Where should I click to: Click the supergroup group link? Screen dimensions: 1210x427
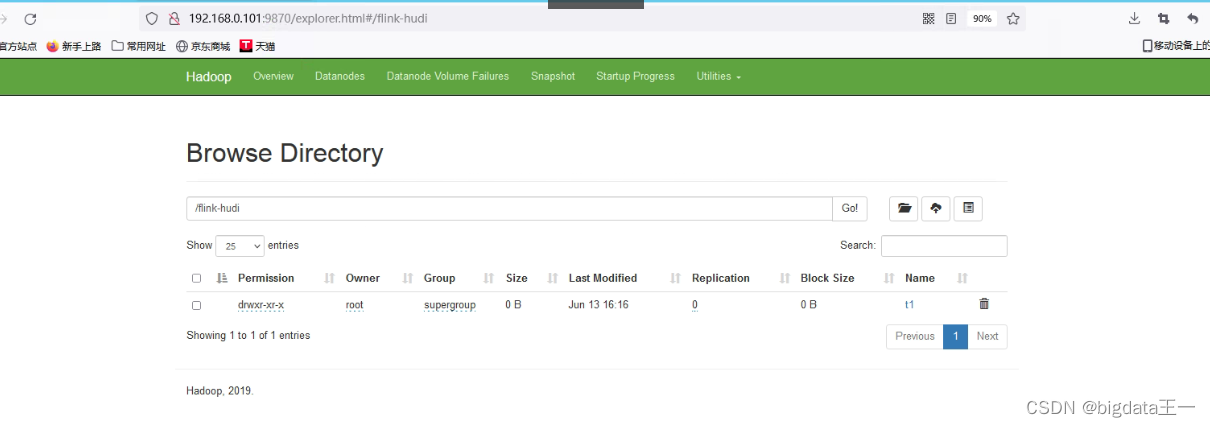click(450, 304)
